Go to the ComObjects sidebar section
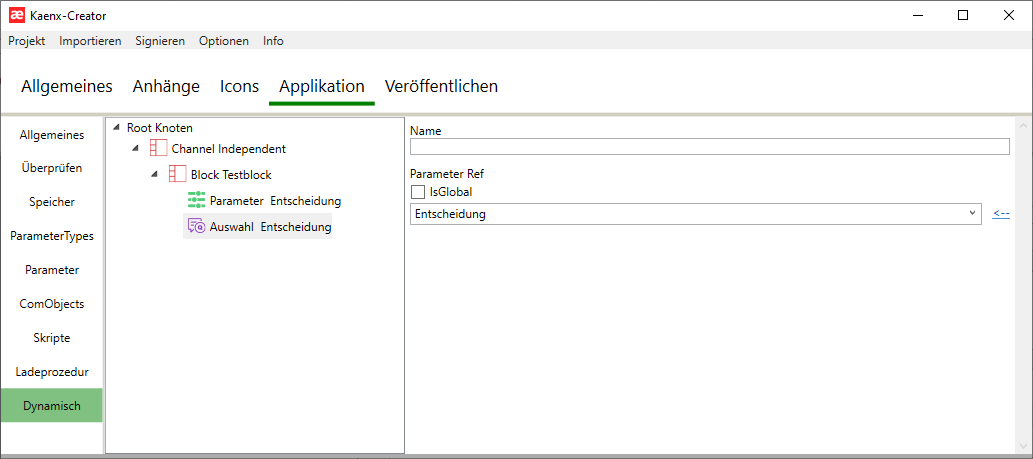The width and height of the screenshot is (1033, 459). [x=52, y=304]
